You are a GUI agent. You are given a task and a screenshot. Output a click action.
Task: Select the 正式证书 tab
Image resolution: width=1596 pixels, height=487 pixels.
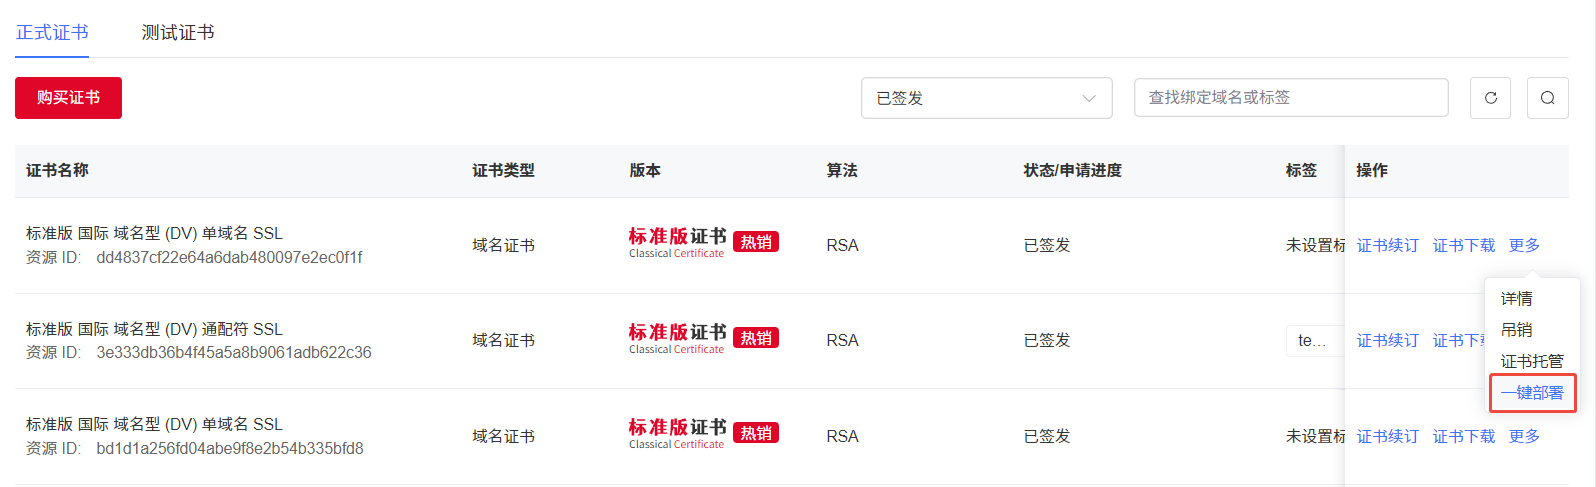(x=52, y=33)
